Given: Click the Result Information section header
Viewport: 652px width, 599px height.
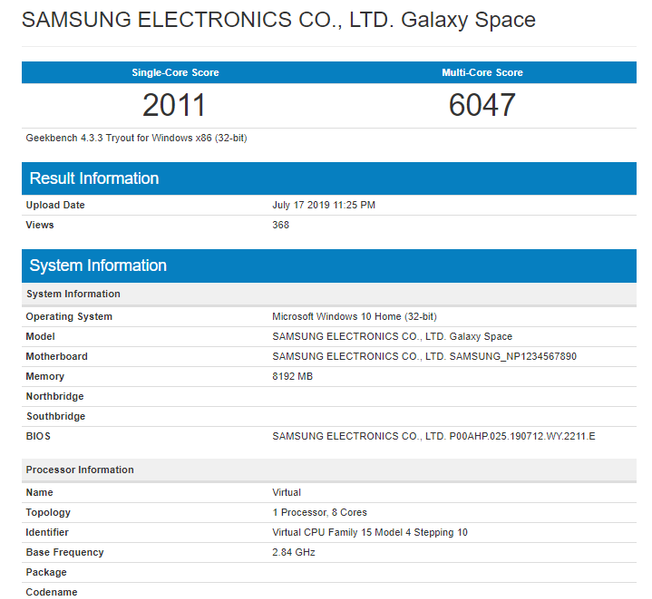Looking at the screenshot, I should pyautogui.click(x=94, y=179).
